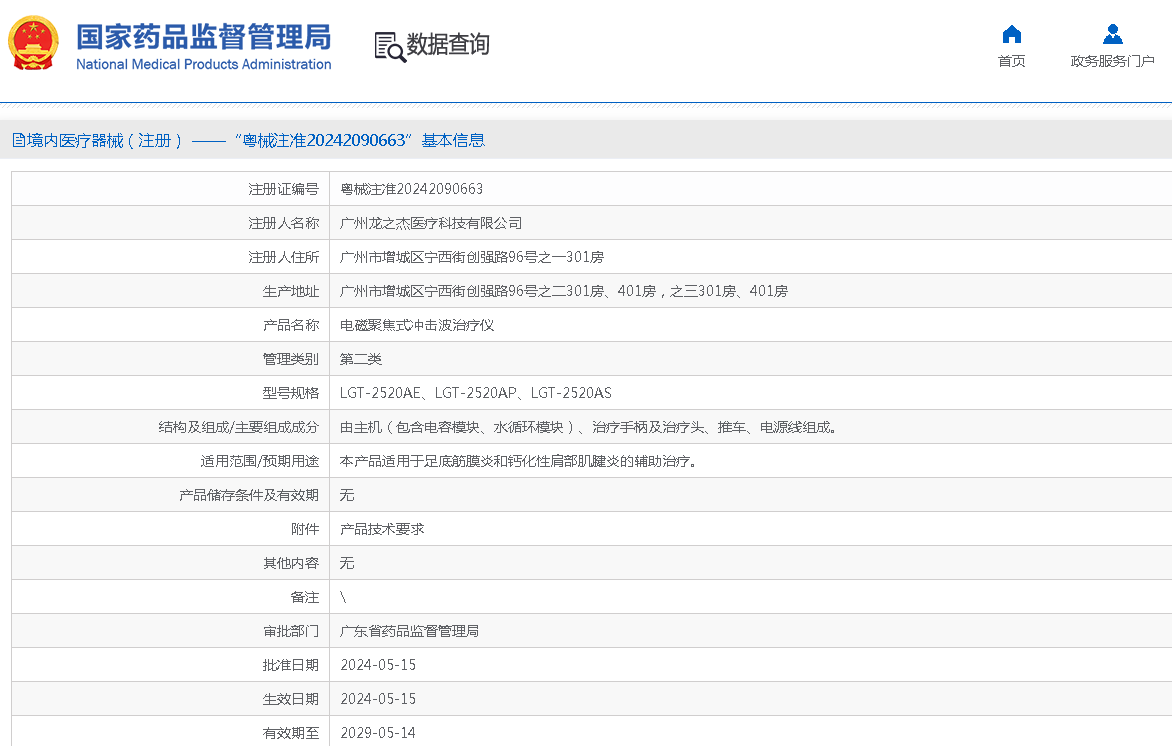Screen dimensions: 1172x746
Task: Click the 生效日期 label
Action: tap(291, 699)
